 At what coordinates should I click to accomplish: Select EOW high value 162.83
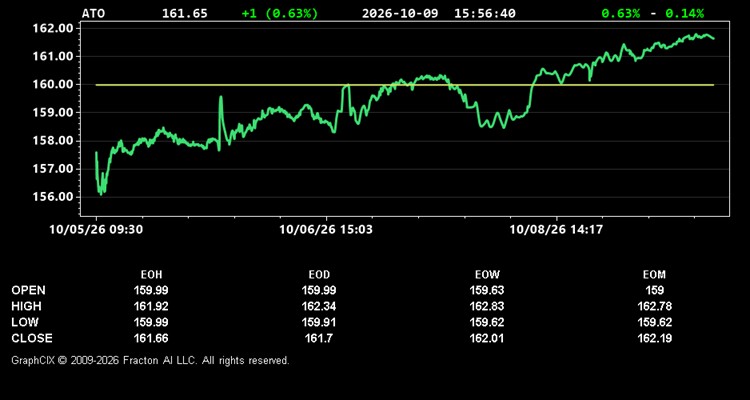tap(487, 306)
